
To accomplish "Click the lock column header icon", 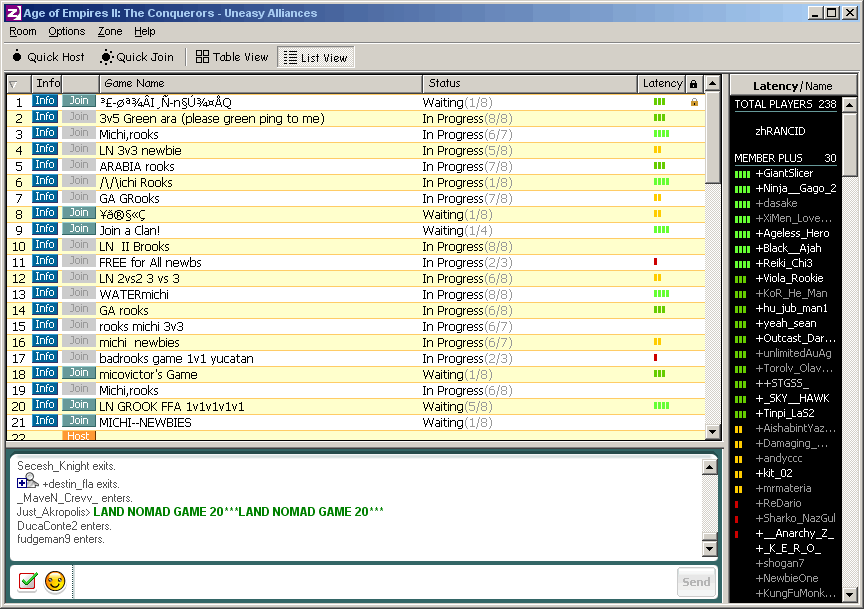I will tap(694, 84).
